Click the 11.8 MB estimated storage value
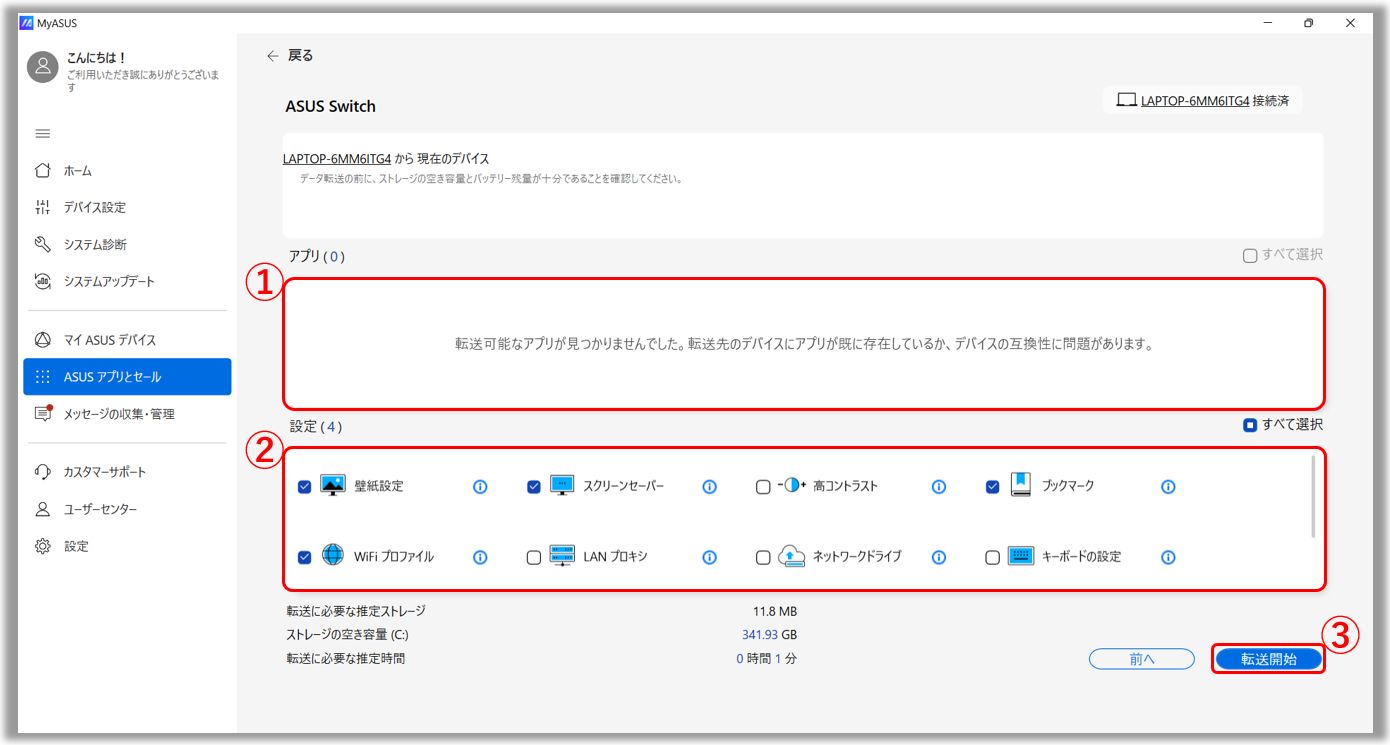 (x=775, y=611)
